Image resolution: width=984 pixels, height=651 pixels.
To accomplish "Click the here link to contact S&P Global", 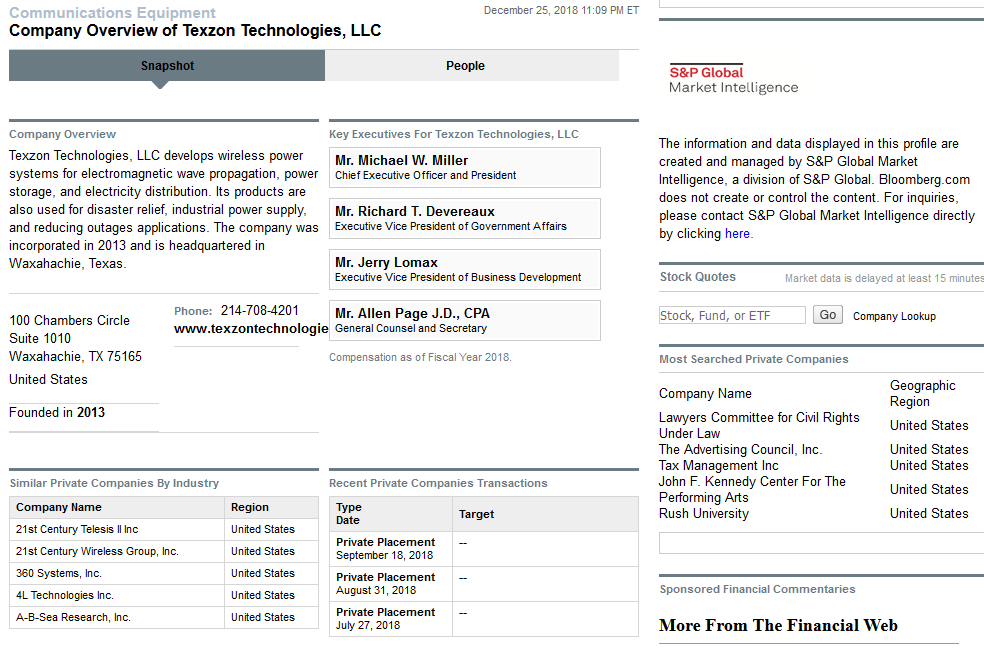I will click(x=737, y=233).
